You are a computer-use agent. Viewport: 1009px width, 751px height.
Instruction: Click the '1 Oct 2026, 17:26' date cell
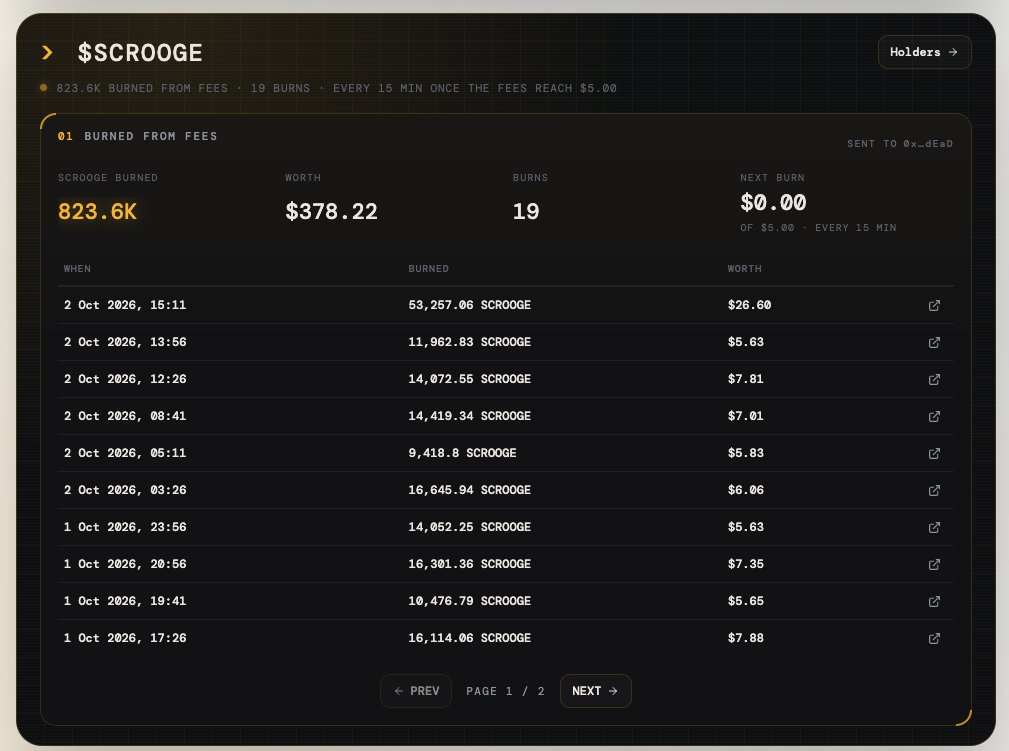(x=125, y=638)
